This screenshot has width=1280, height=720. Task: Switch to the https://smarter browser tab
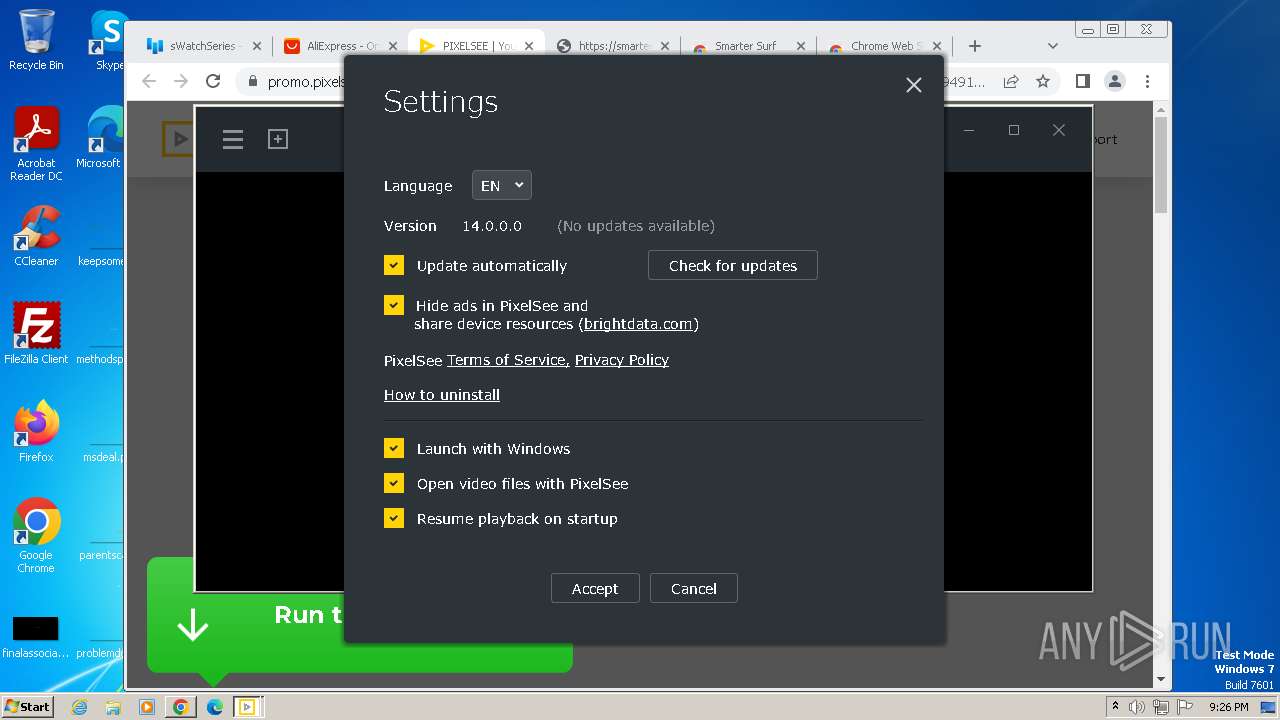click(612, 46)
